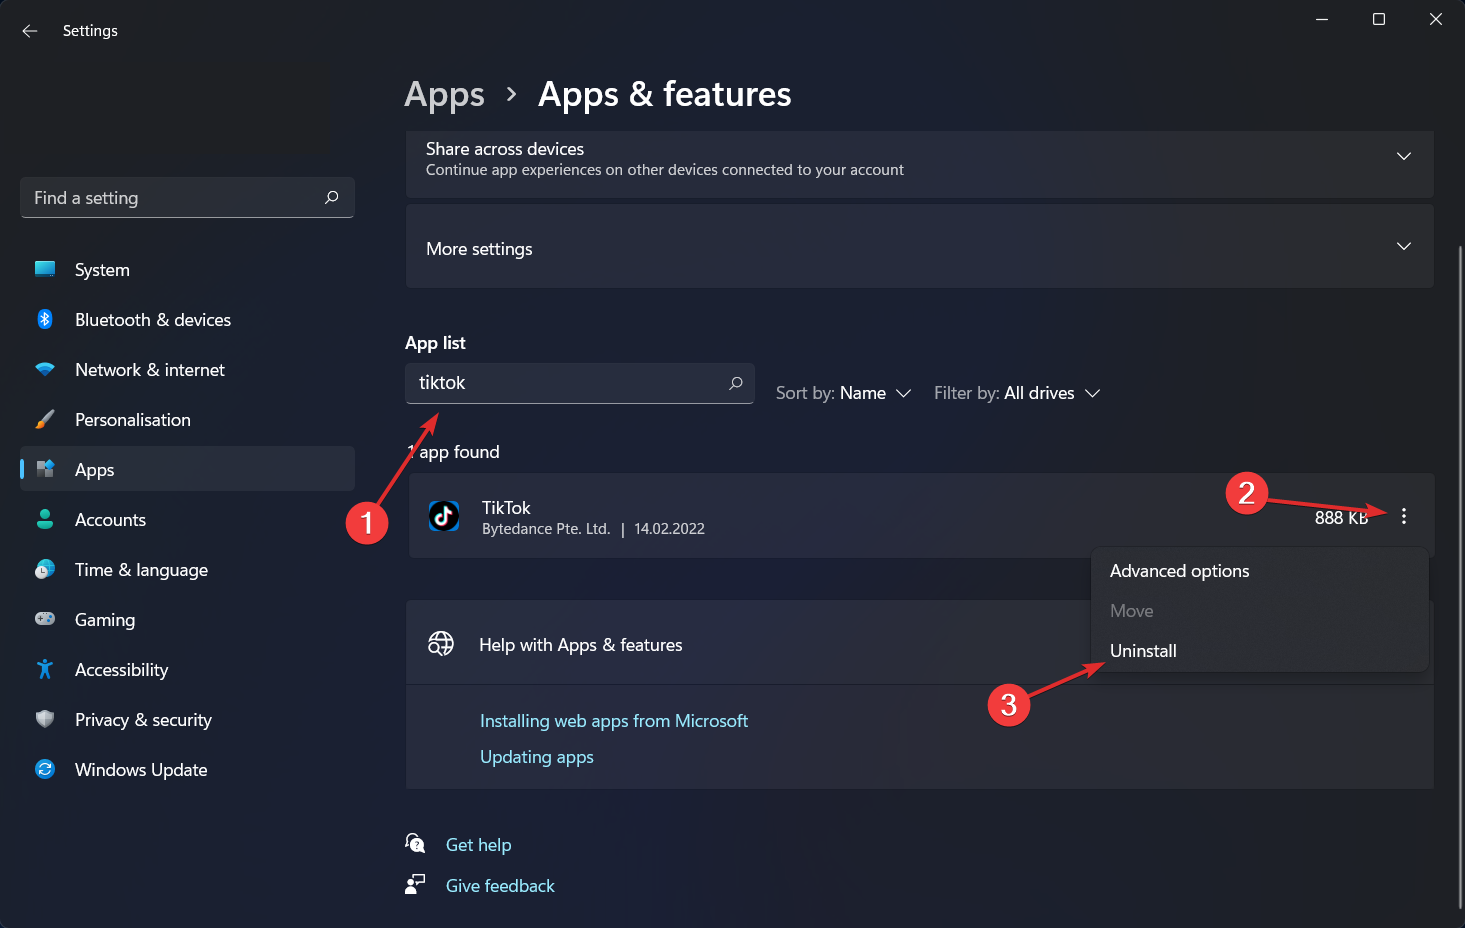The height and width of the screenshot is (928, 1465).
Task: Open Personalisation settings
Action: 187,420
